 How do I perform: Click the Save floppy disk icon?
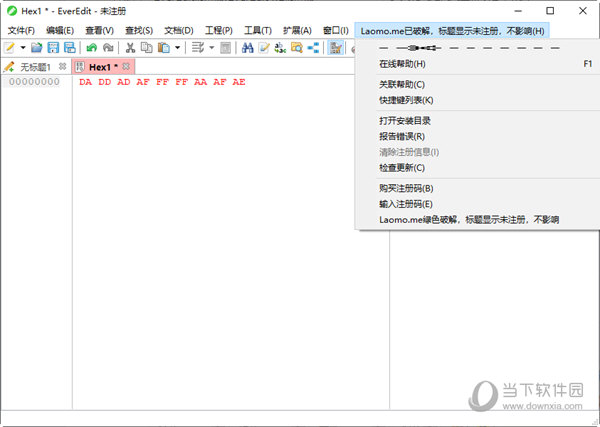pyautogui.click(x=53, y=48)
